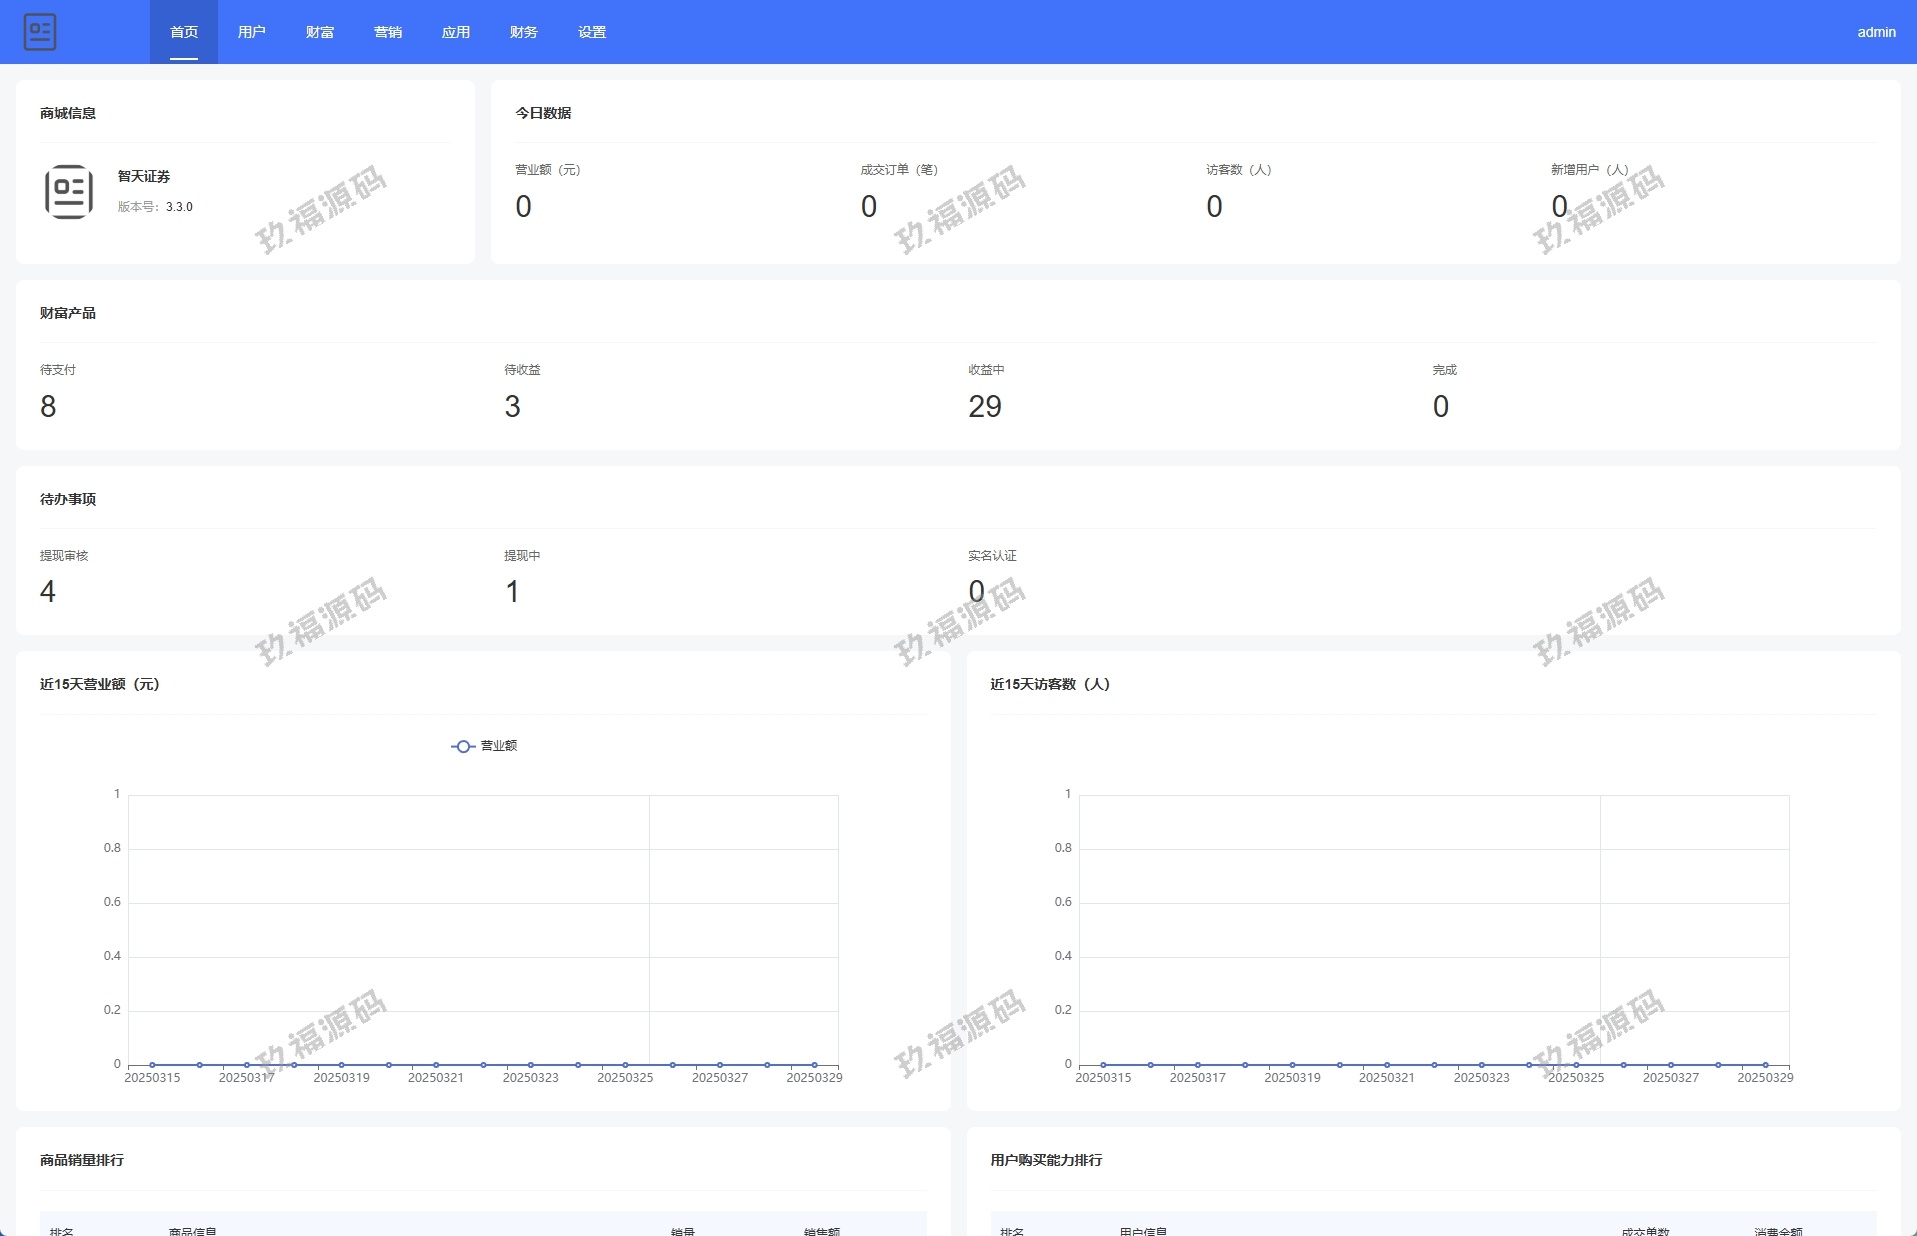View the 收益中 count of 29
This screenshot has width=1917, height=1236.
click(x=984, y=406)
